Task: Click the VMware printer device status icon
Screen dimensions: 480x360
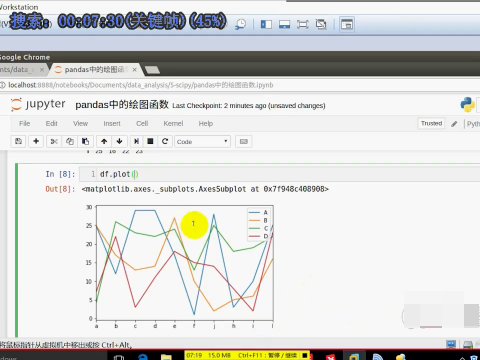Action: (468, 344)
